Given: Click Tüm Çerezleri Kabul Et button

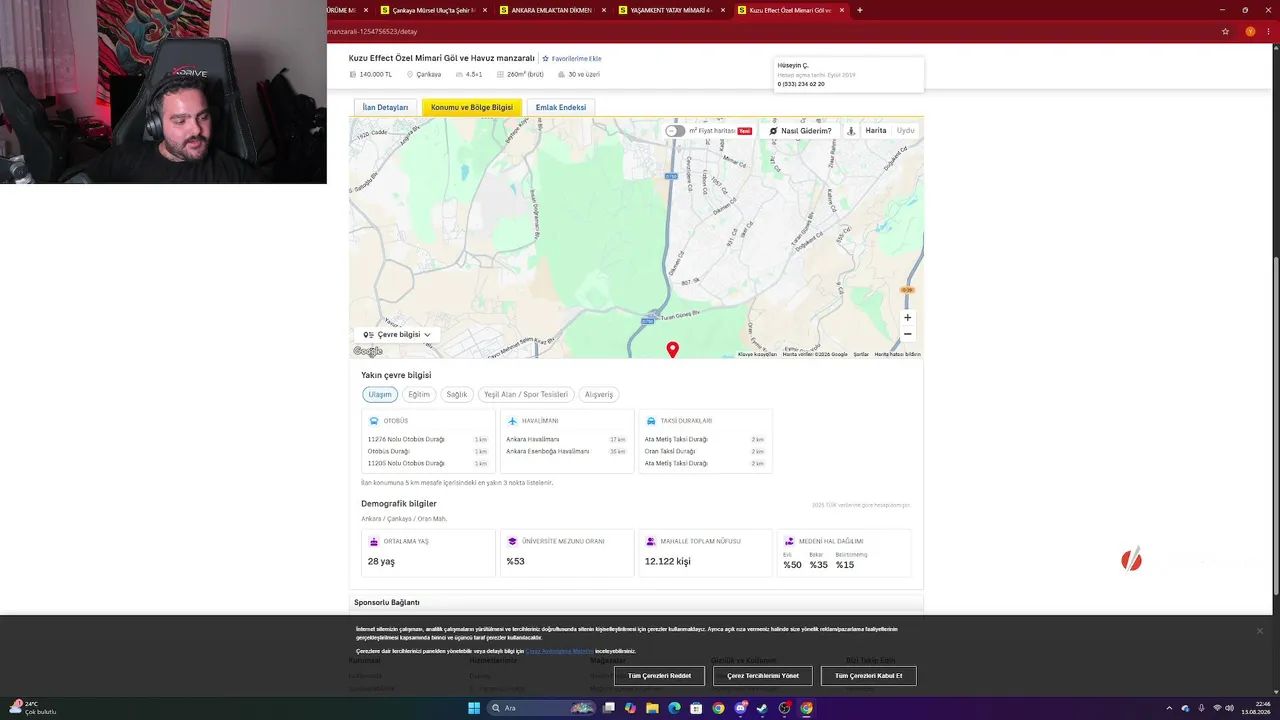Looking at the screenshot, I should pos(868,676).
